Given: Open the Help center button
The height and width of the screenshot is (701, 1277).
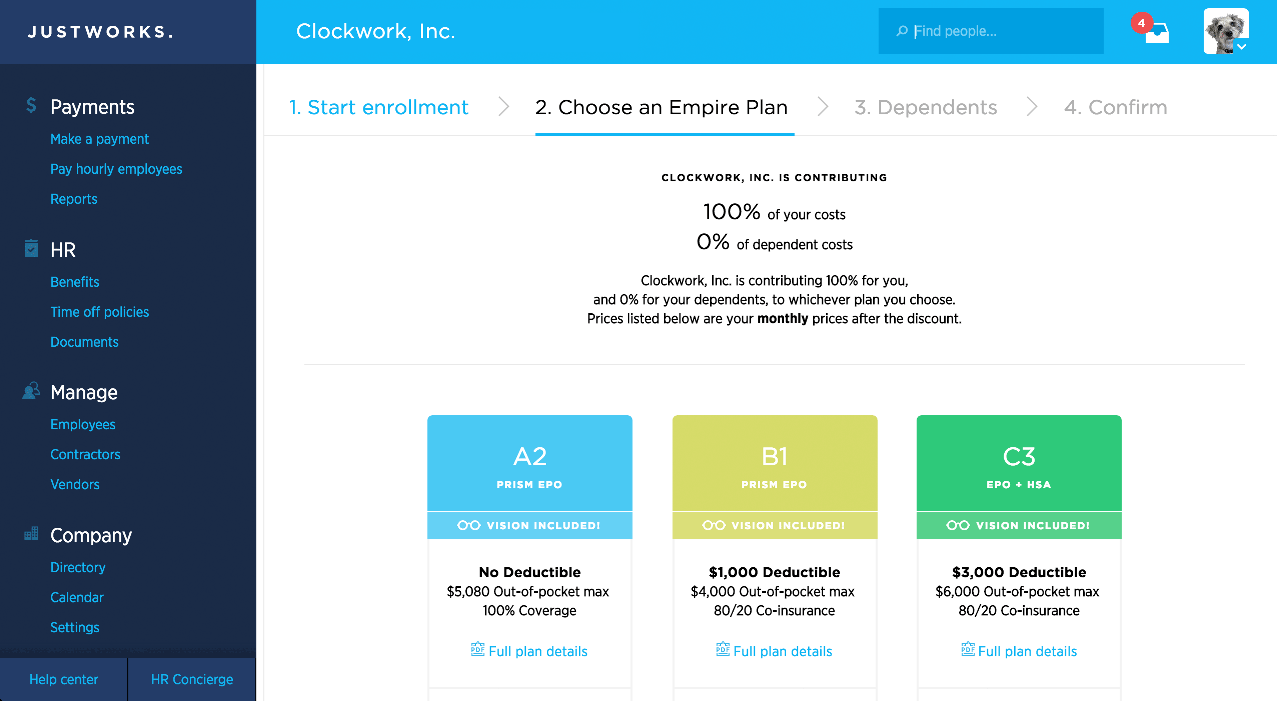Looking at the screenshot, I should coord(64,679).
